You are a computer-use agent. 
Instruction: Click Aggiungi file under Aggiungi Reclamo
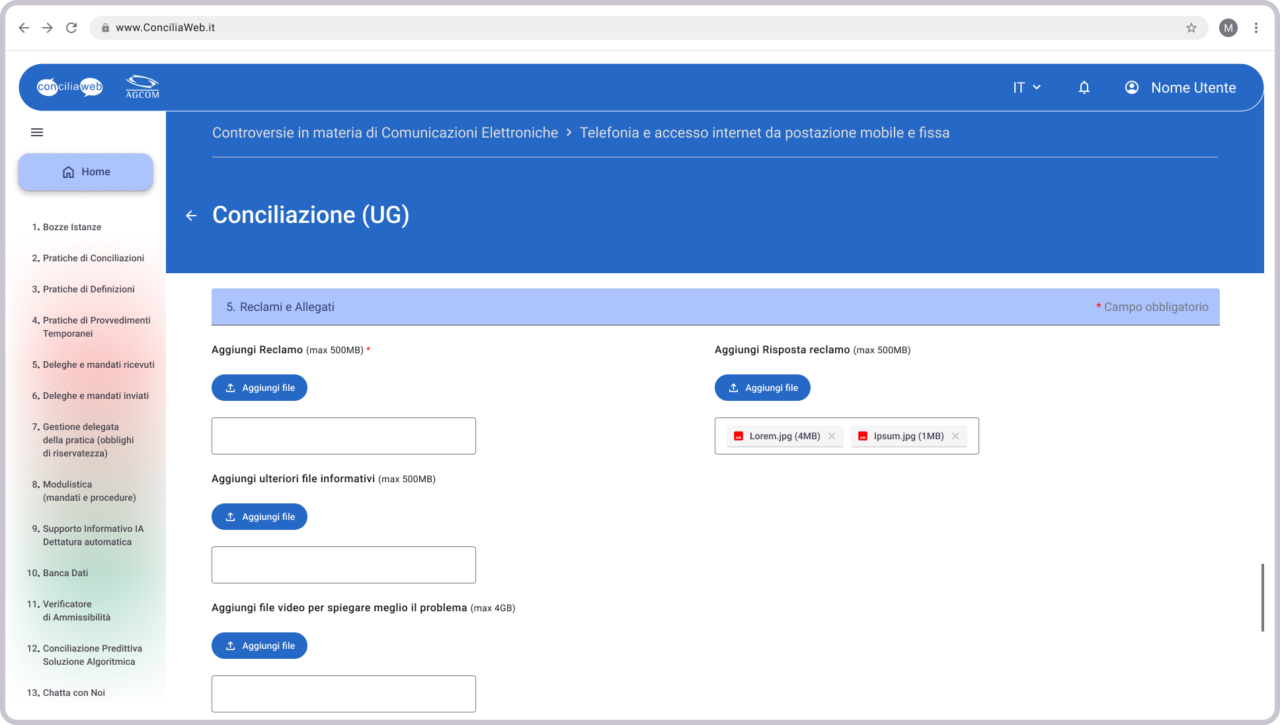[x=259, y=388]
